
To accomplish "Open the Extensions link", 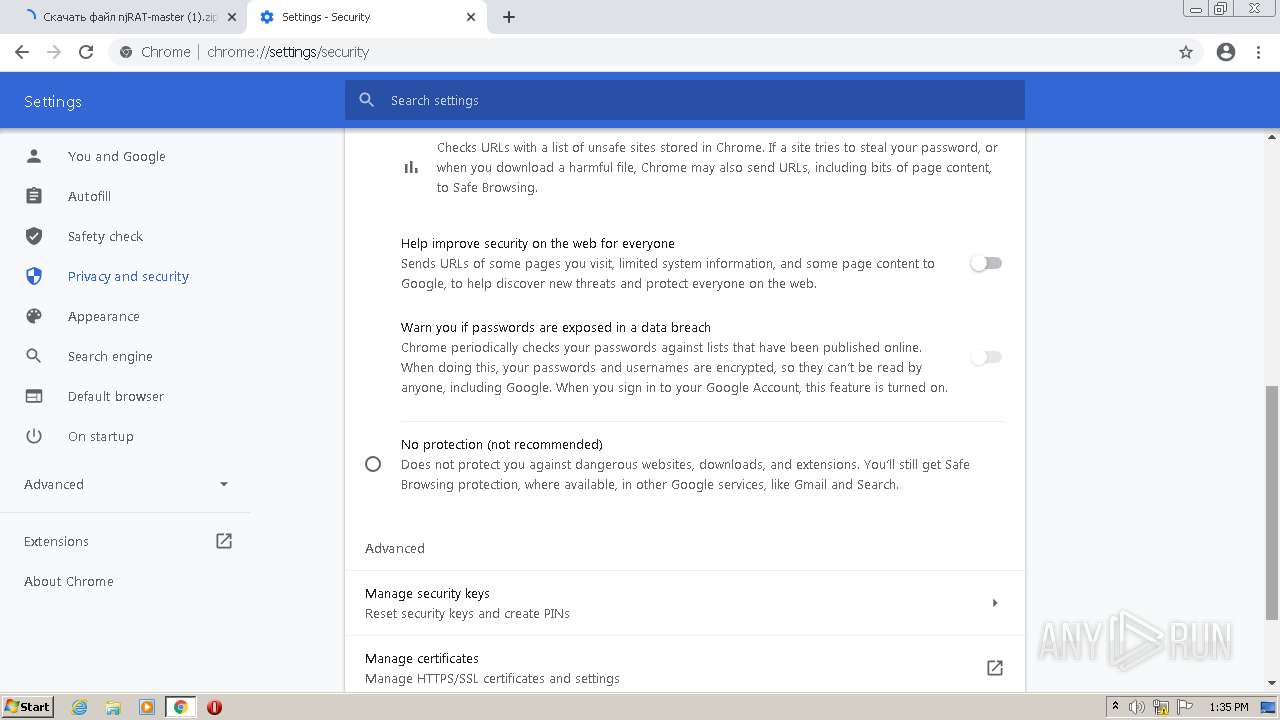I will point(56,541).
